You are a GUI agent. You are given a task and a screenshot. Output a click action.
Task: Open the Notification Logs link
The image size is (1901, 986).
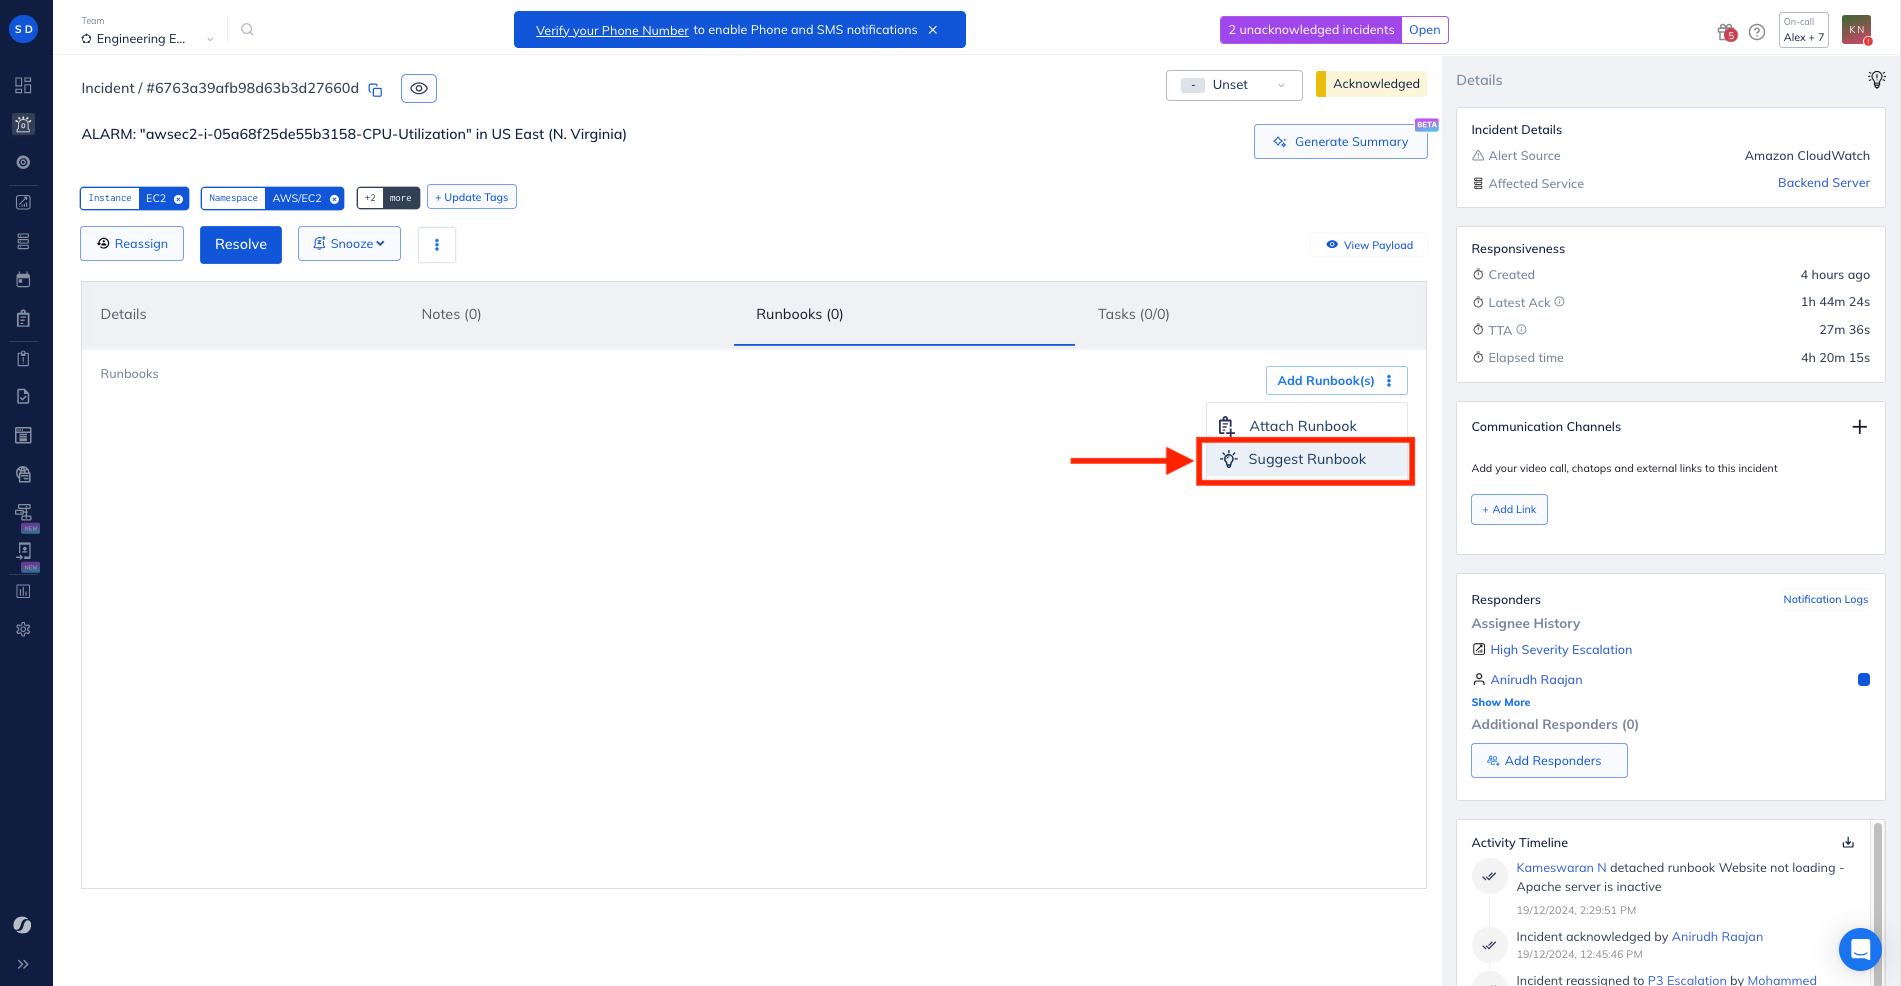1825,600
